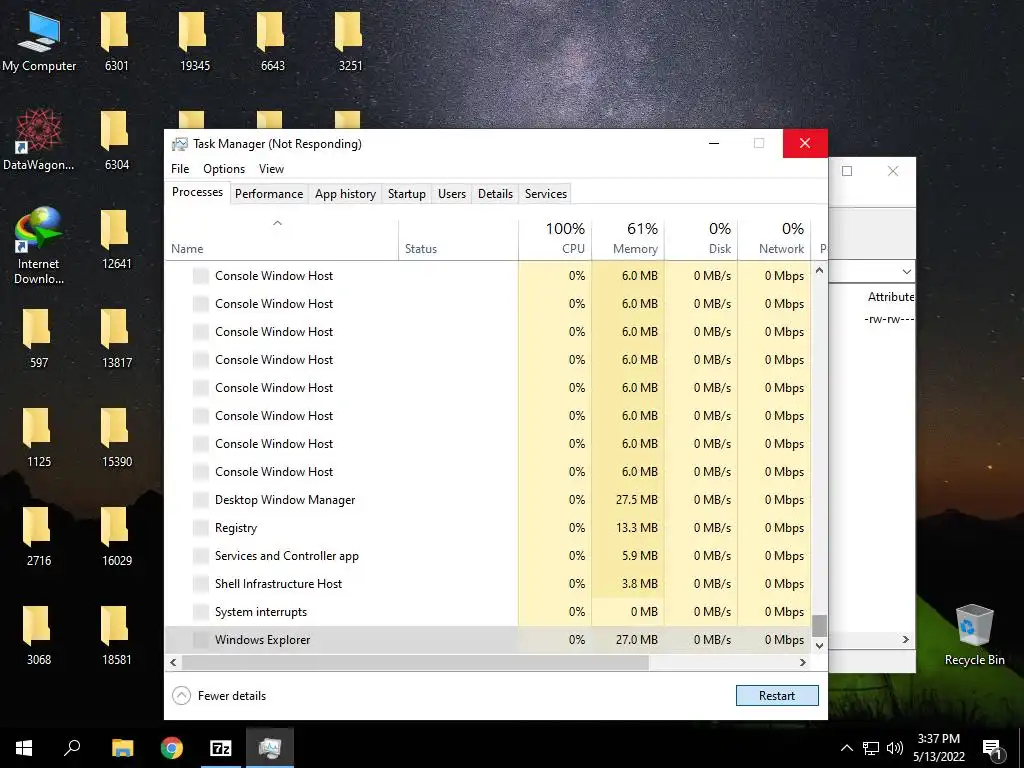
Task: Open 7-Zip from the taskbar
Action: (x=221, y=748)
